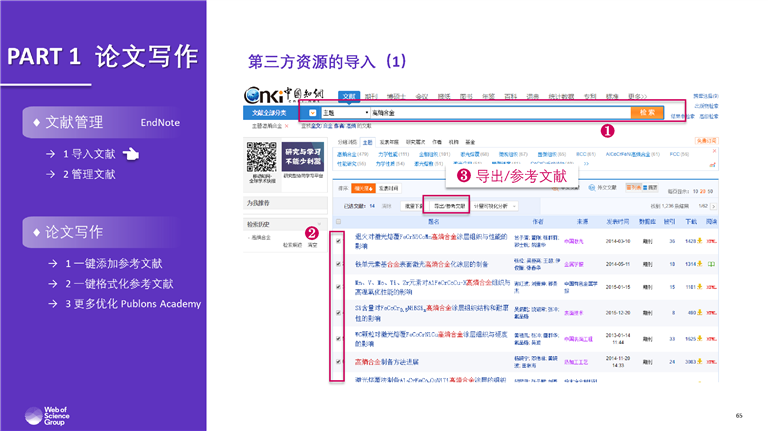Select the 期刊 database tab
The height and width of the screenshot is (431, 768).
[371, 96]
